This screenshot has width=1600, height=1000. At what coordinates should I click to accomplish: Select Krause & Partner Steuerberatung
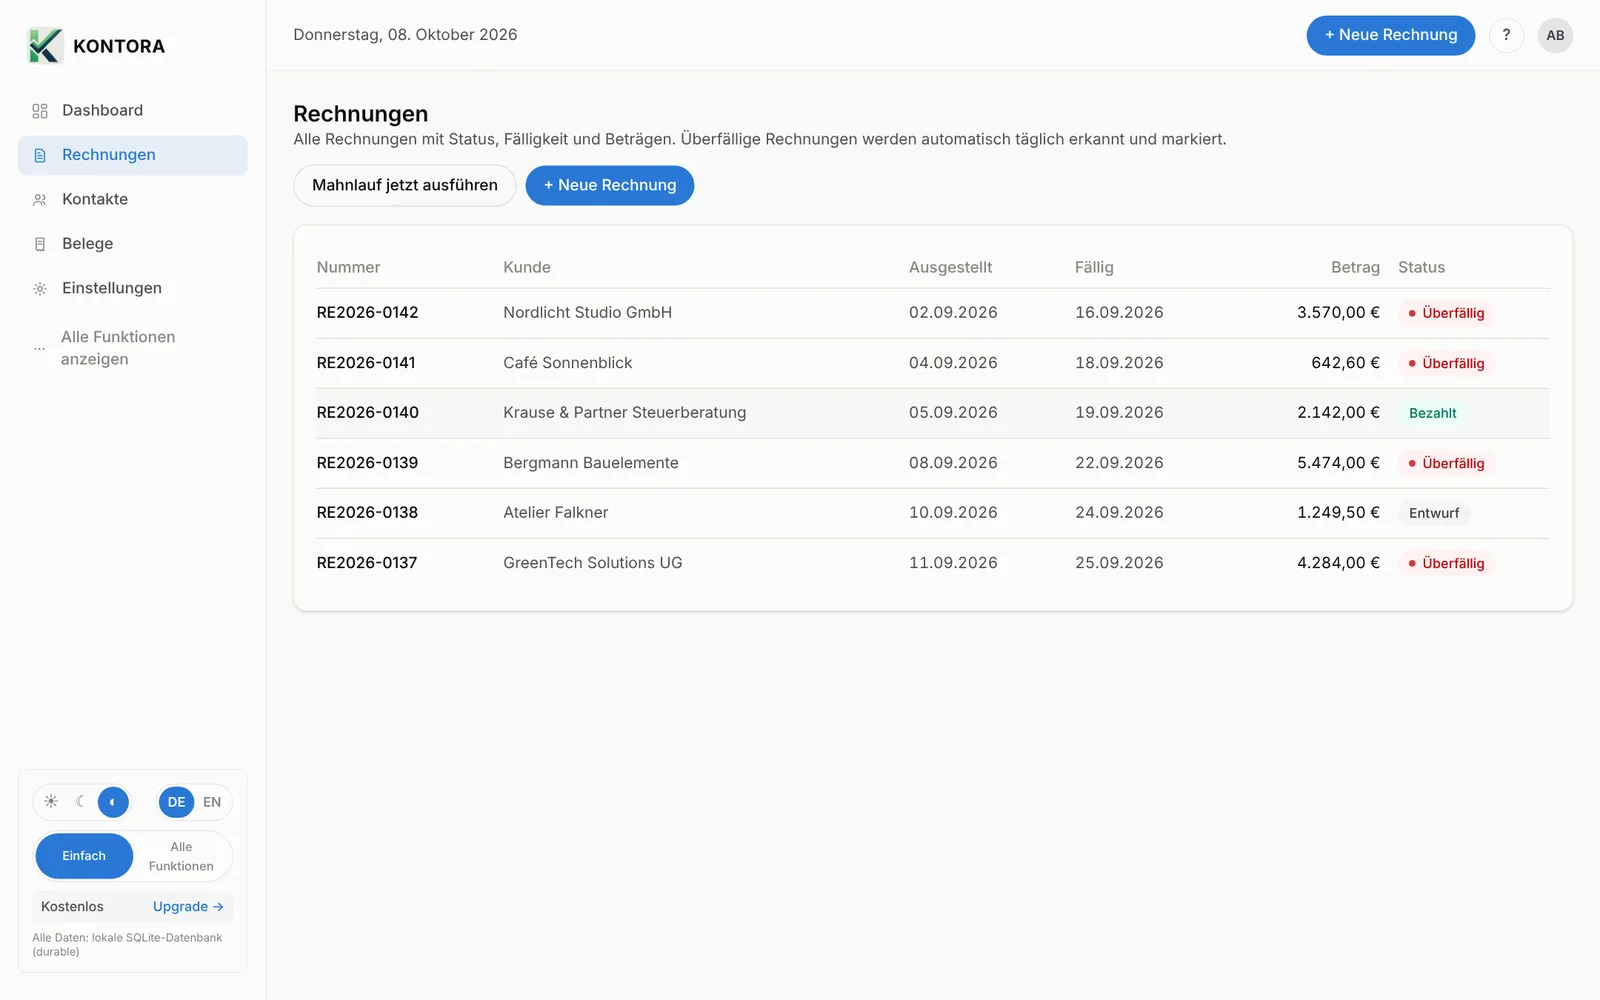(x=625, y=413)
